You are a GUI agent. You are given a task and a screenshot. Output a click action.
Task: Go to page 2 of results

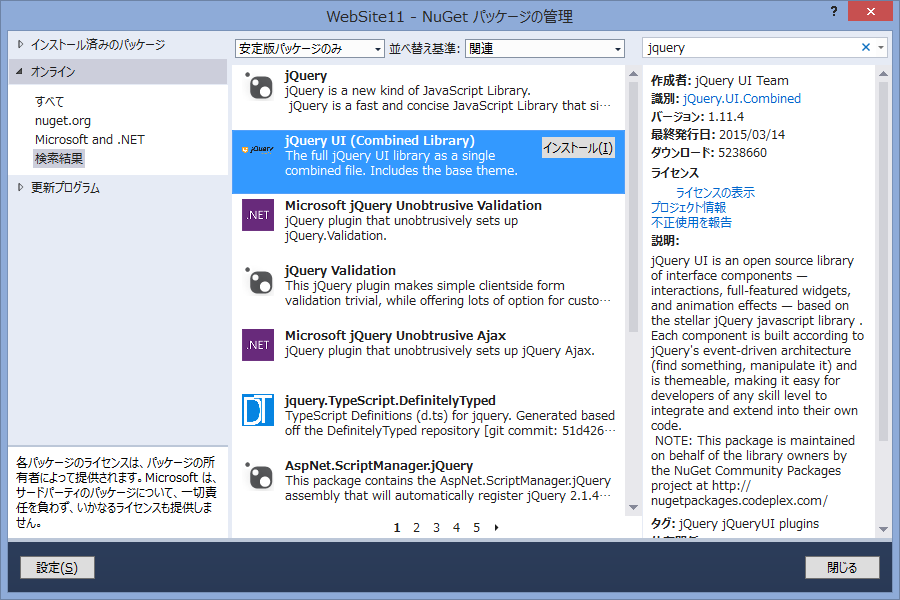(416, 527)
